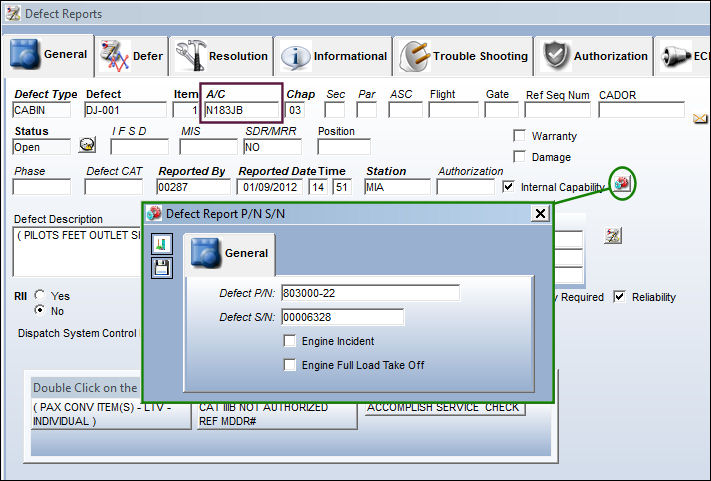Open the General tab of Defect Reports
Screen dimensions: 711x481
click(48, 55)
